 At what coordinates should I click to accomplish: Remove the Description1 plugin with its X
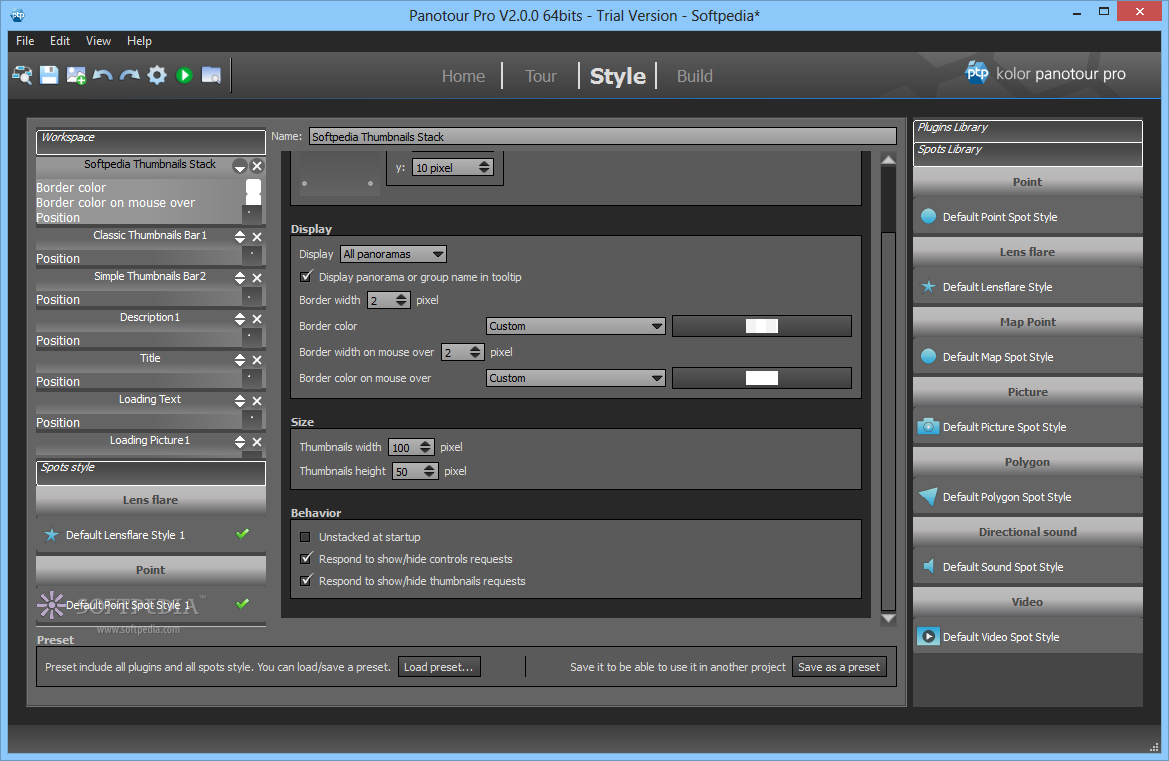point(256,319)
